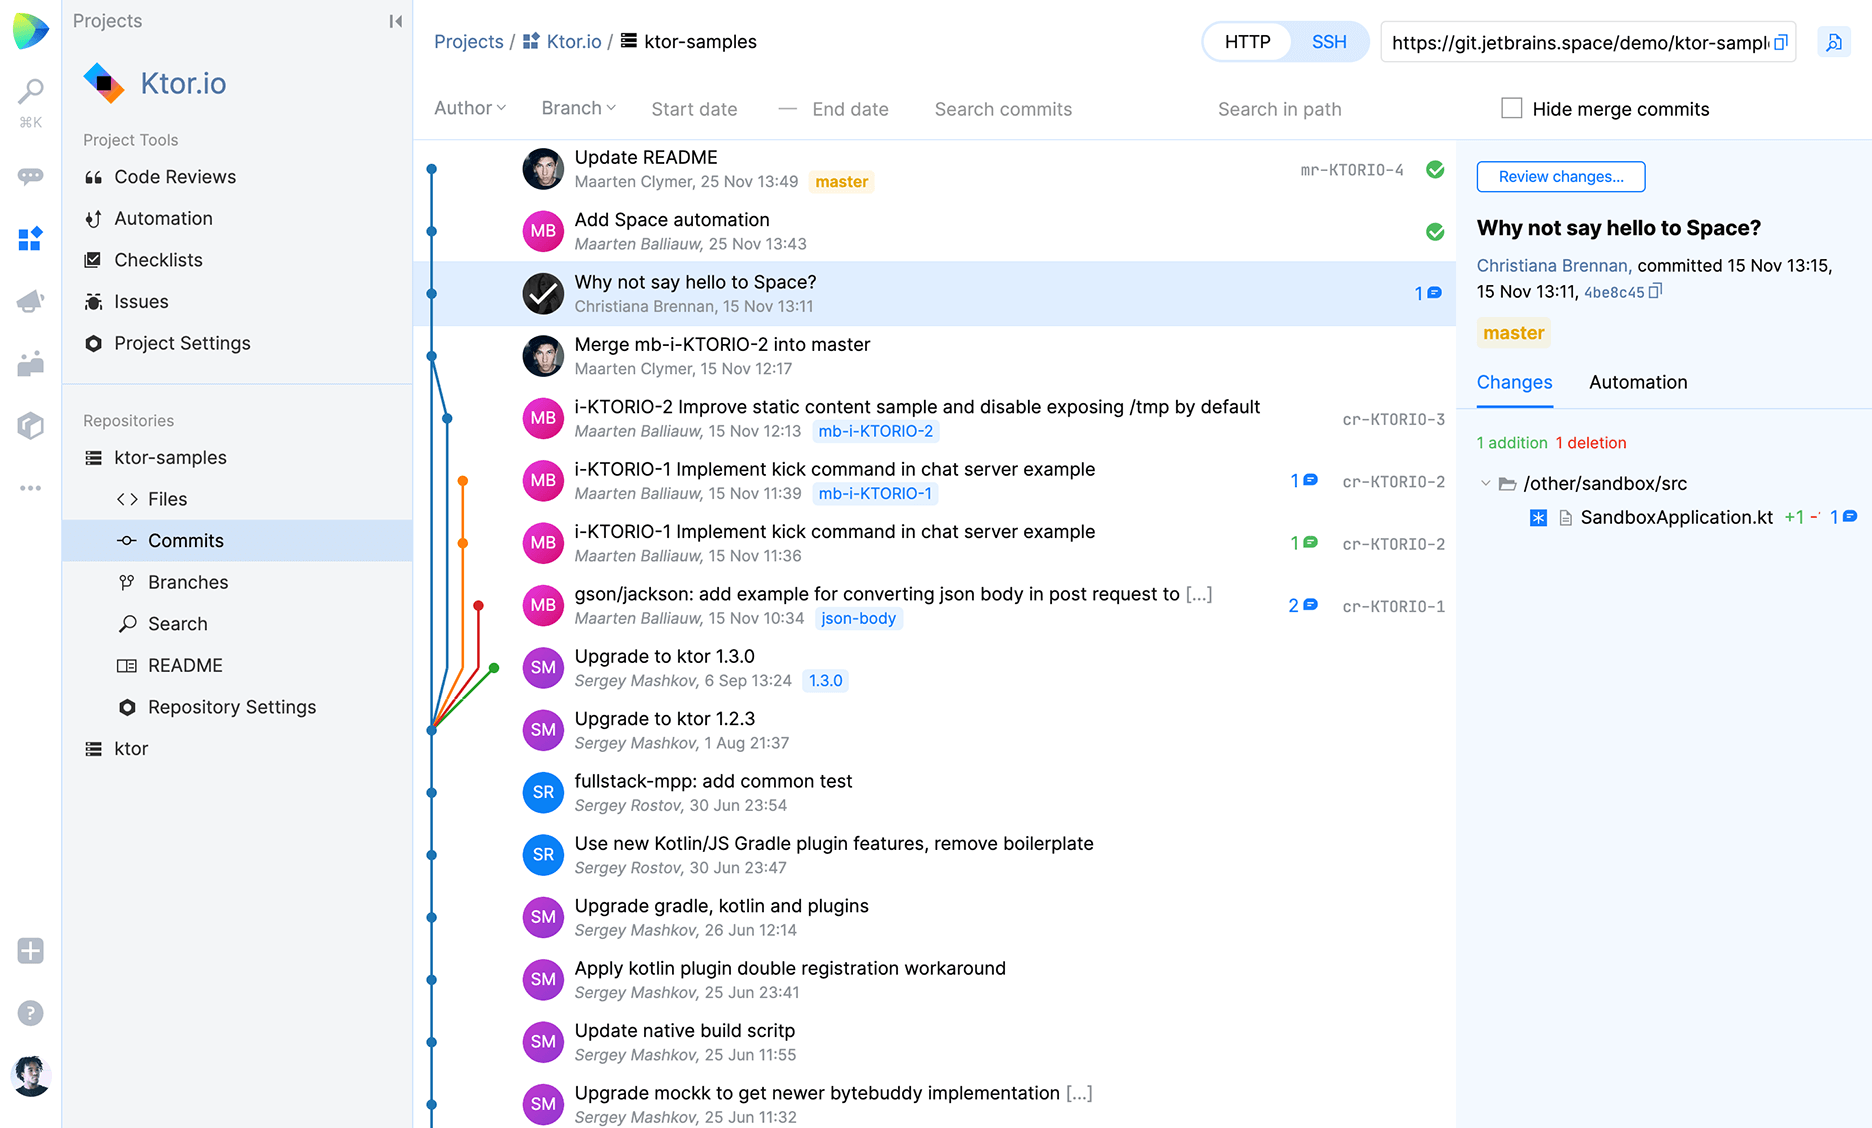Click the mb-i-KTORIO-2 branch tag

tap(875, 431)
